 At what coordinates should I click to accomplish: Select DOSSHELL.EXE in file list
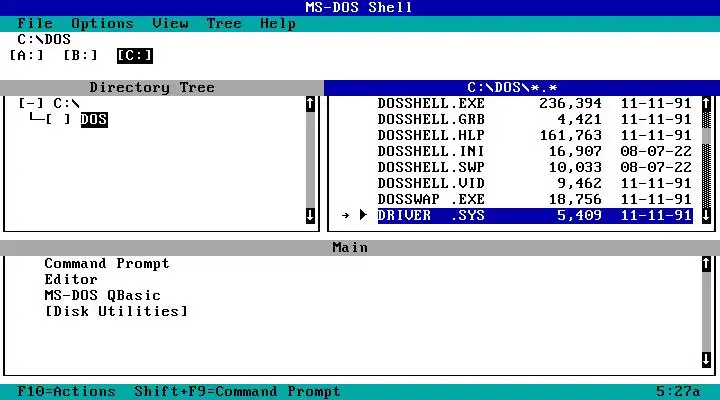pyautogui.click(x=535, y=103)
